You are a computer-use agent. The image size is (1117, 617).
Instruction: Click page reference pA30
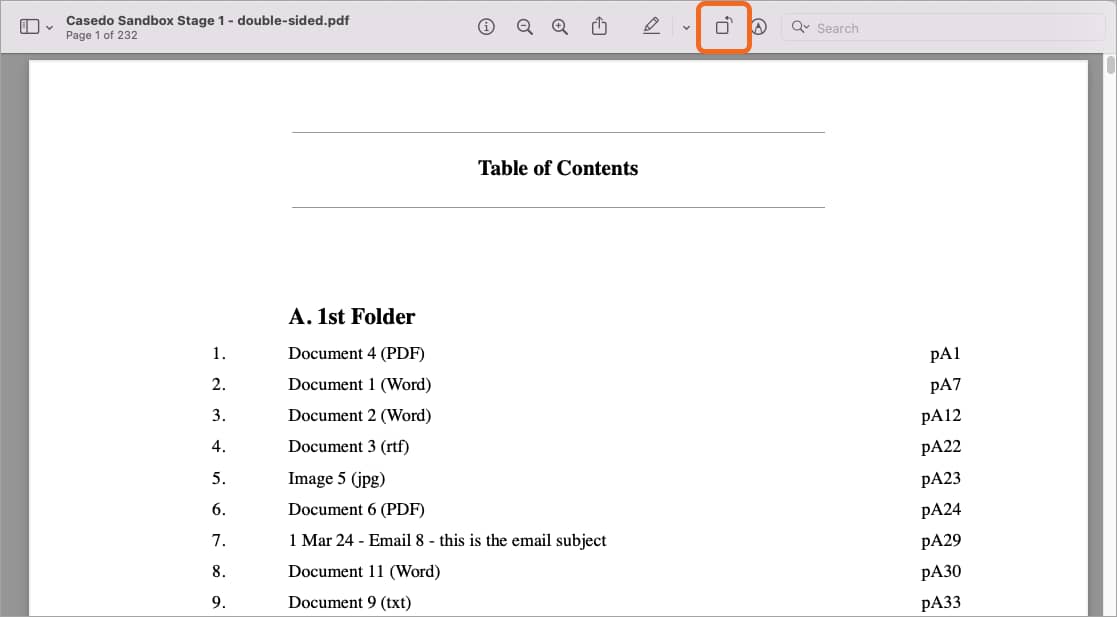coord(941,572)
